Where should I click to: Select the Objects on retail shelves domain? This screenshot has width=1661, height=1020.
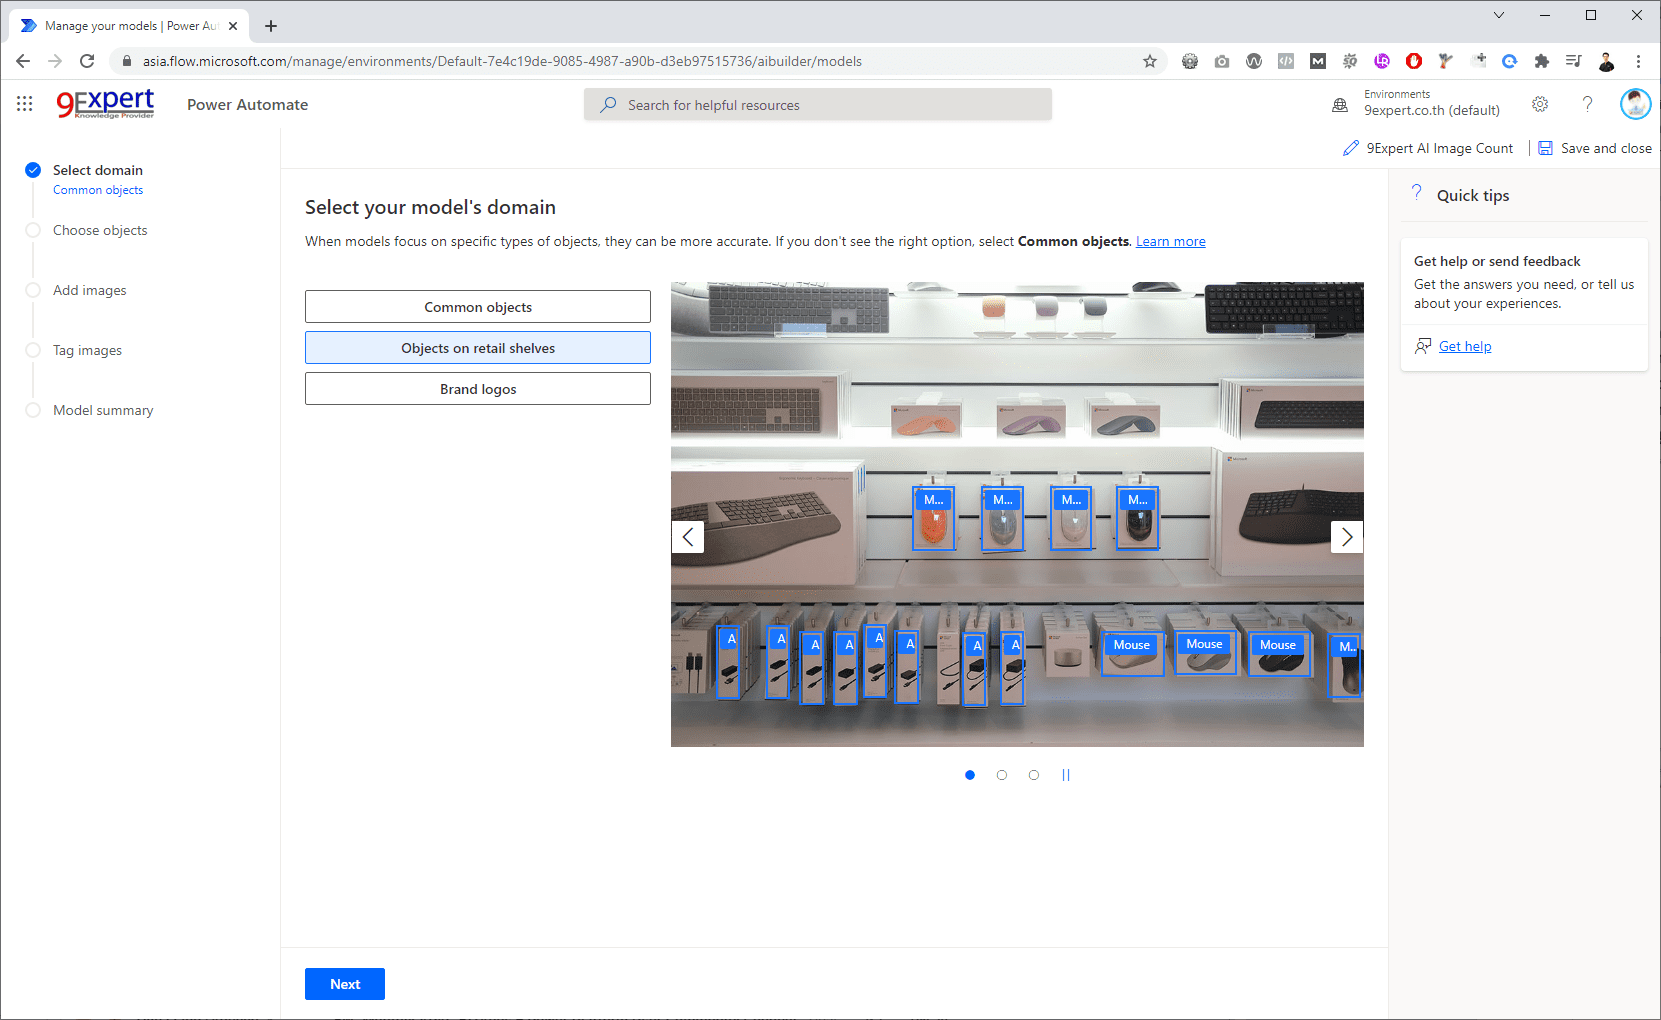coord(477,347)
